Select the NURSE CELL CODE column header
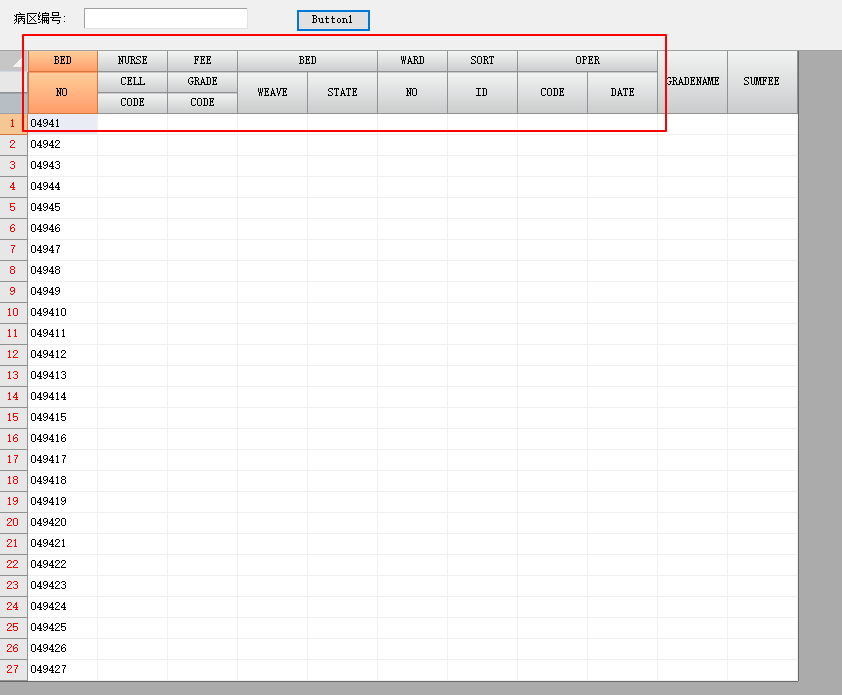The image size is (842, 695). [x=132, y=82]
